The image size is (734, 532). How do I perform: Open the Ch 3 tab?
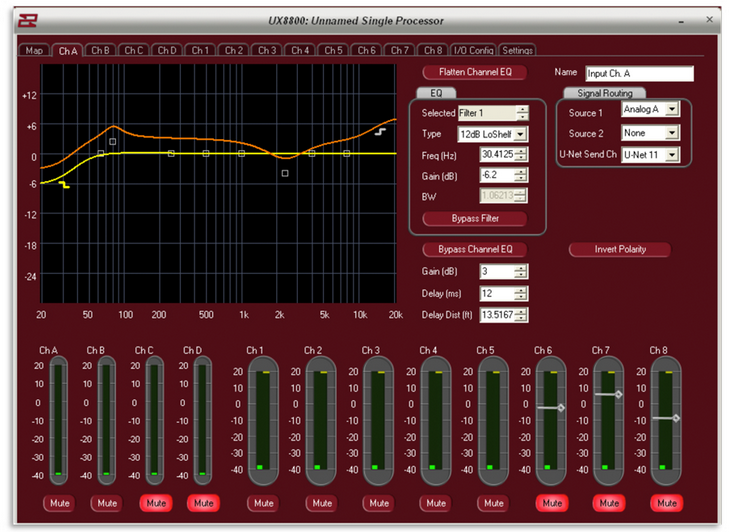[267, 50]
